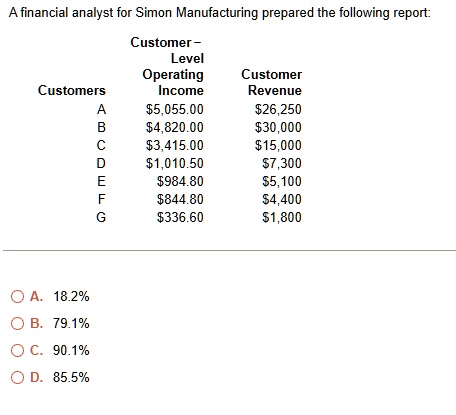Click the $1,800 revenue for customer G
Screen dimensions: 456x415
(282, 217)
